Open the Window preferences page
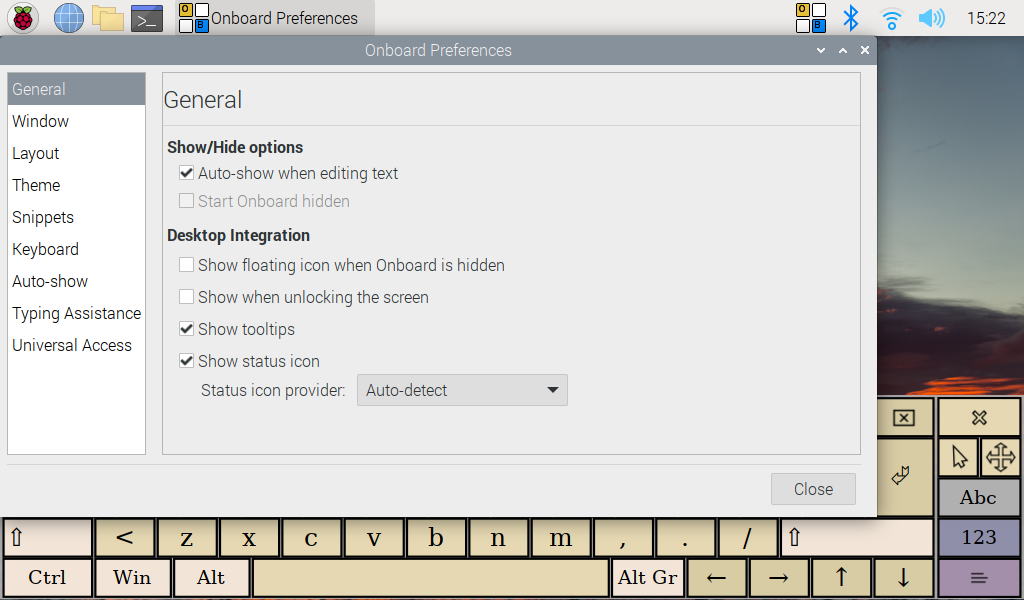The width and height of the screenshot is (1024, 600). (x=76, y=121)
